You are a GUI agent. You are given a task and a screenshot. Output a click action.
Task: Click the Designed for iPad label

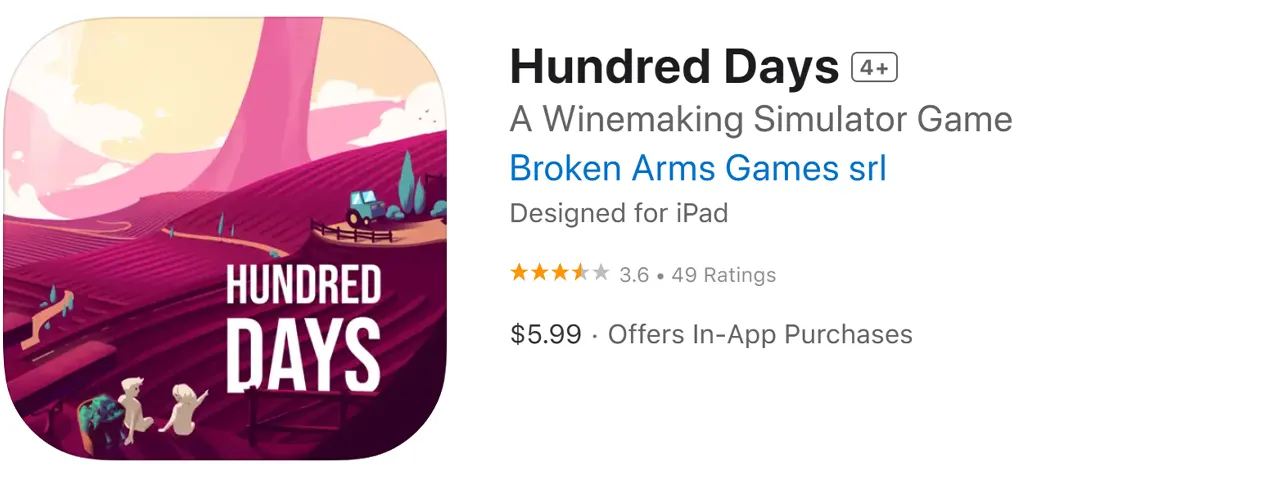click(619, 214)
